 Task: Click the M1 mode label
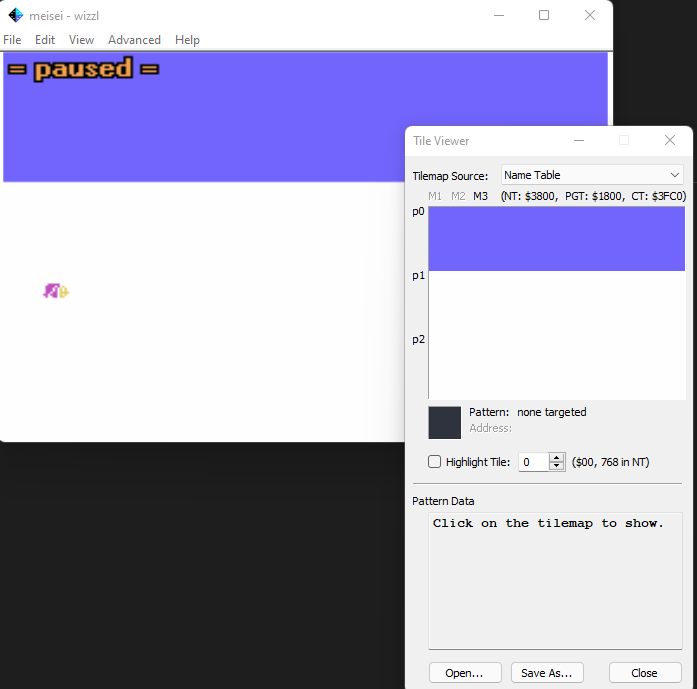[x=435, y=196]
